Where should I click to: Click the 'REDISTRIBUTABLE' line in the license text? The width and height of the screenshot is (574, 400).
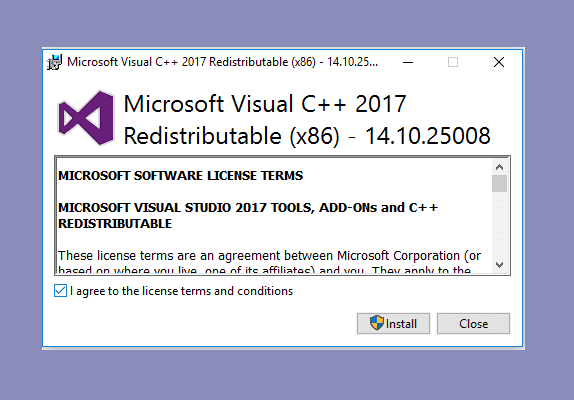click(x=115, y=224)
